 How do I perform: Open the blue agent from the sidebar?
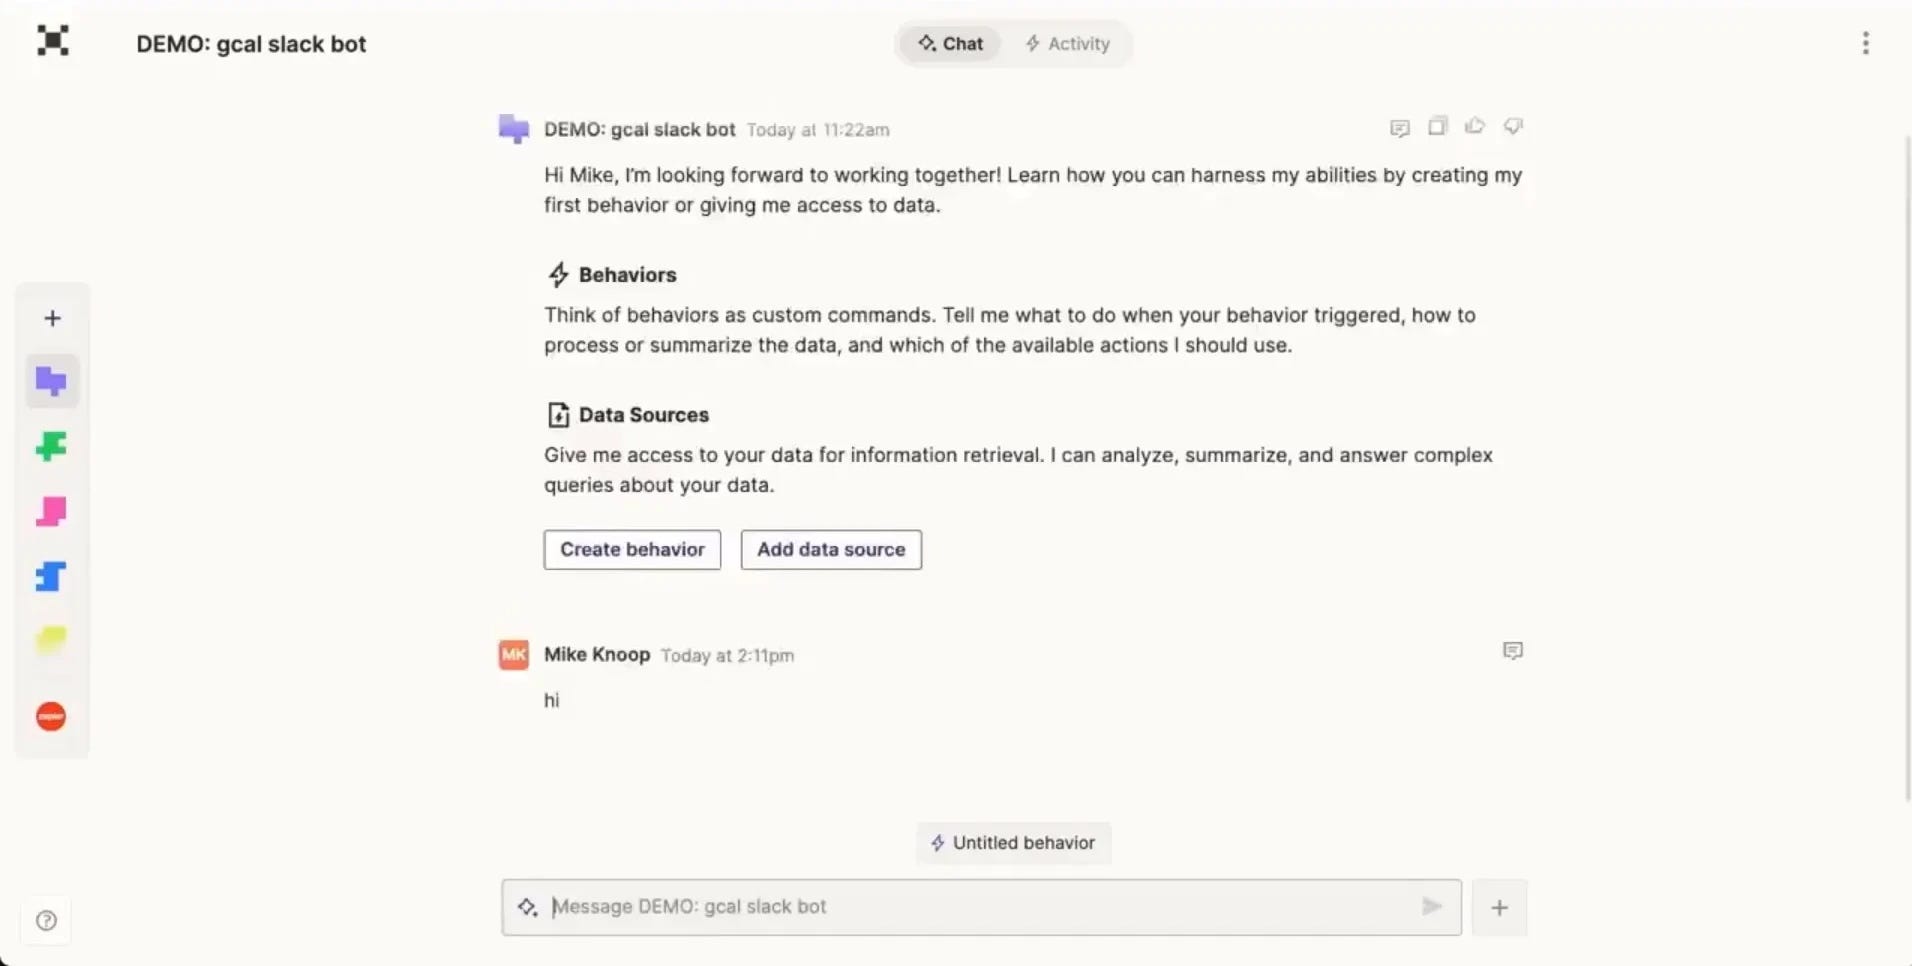[x=51, y=576]
